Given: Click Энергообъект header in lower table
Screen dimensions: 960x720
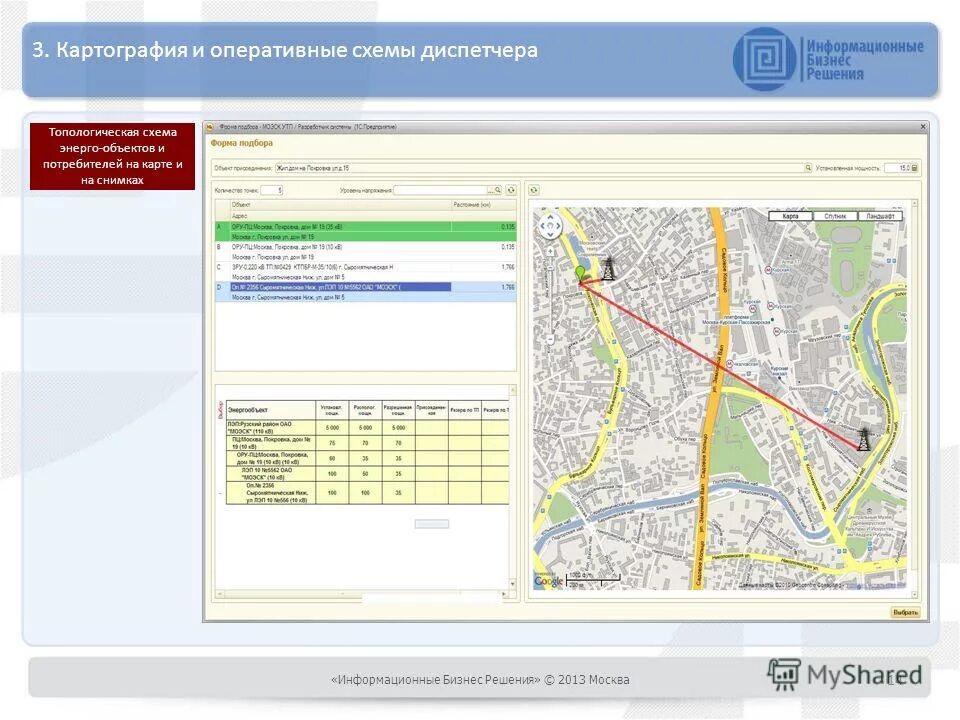Looking at the screenshot, I should (x=271, y=410).
